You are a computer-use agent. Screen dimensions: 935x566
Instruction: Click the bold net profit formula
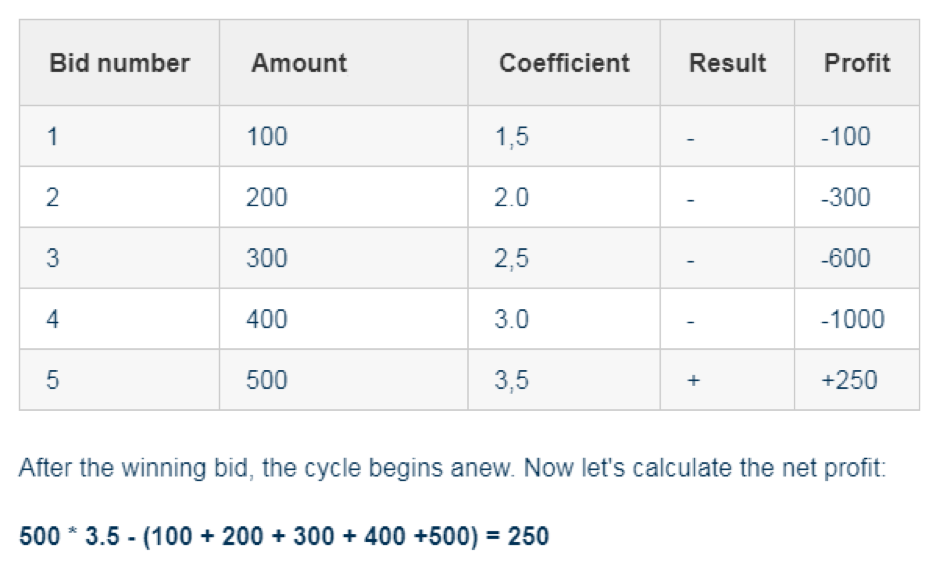284,536
